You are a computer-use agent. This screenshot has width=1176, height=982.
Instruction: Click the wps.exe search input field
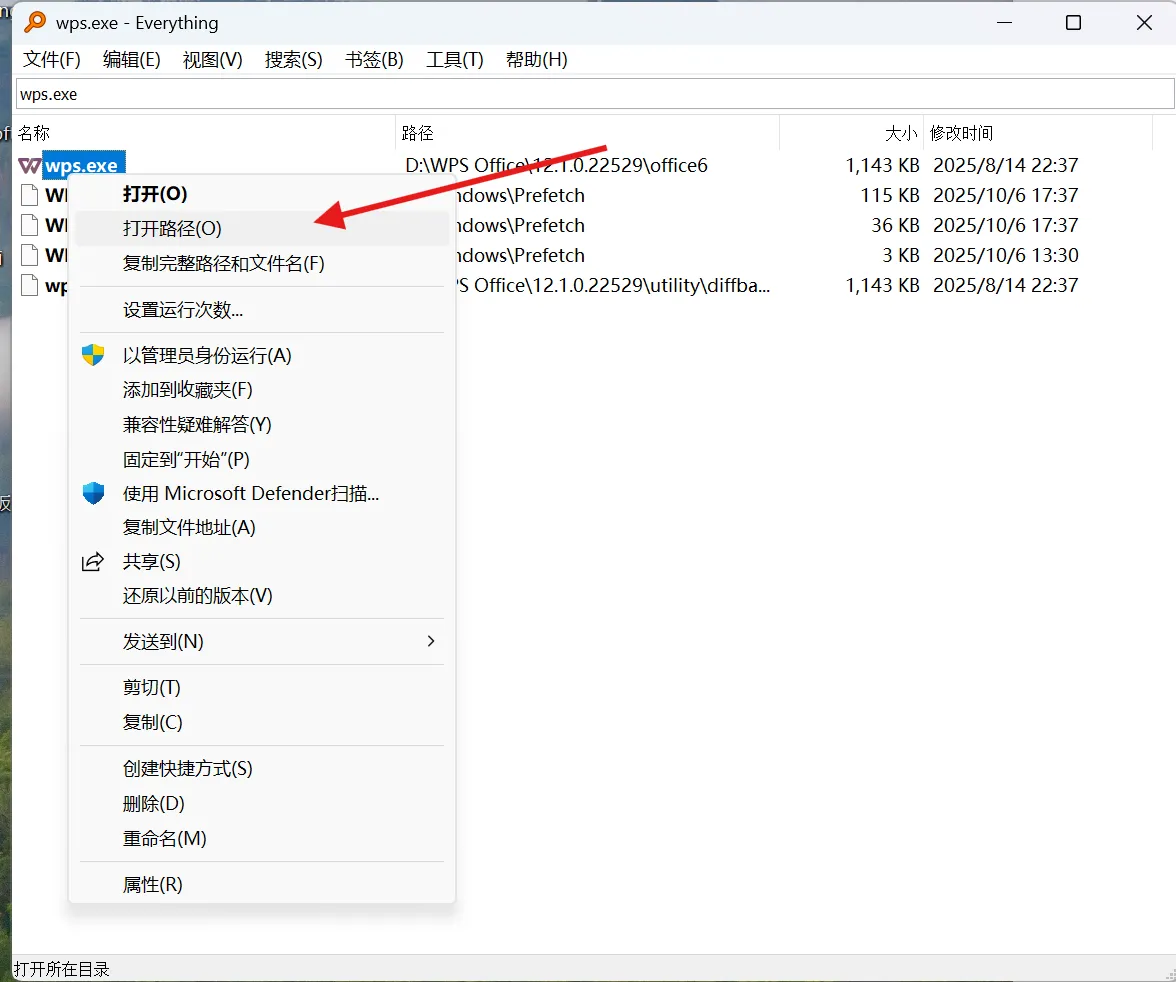coord(596,95)
